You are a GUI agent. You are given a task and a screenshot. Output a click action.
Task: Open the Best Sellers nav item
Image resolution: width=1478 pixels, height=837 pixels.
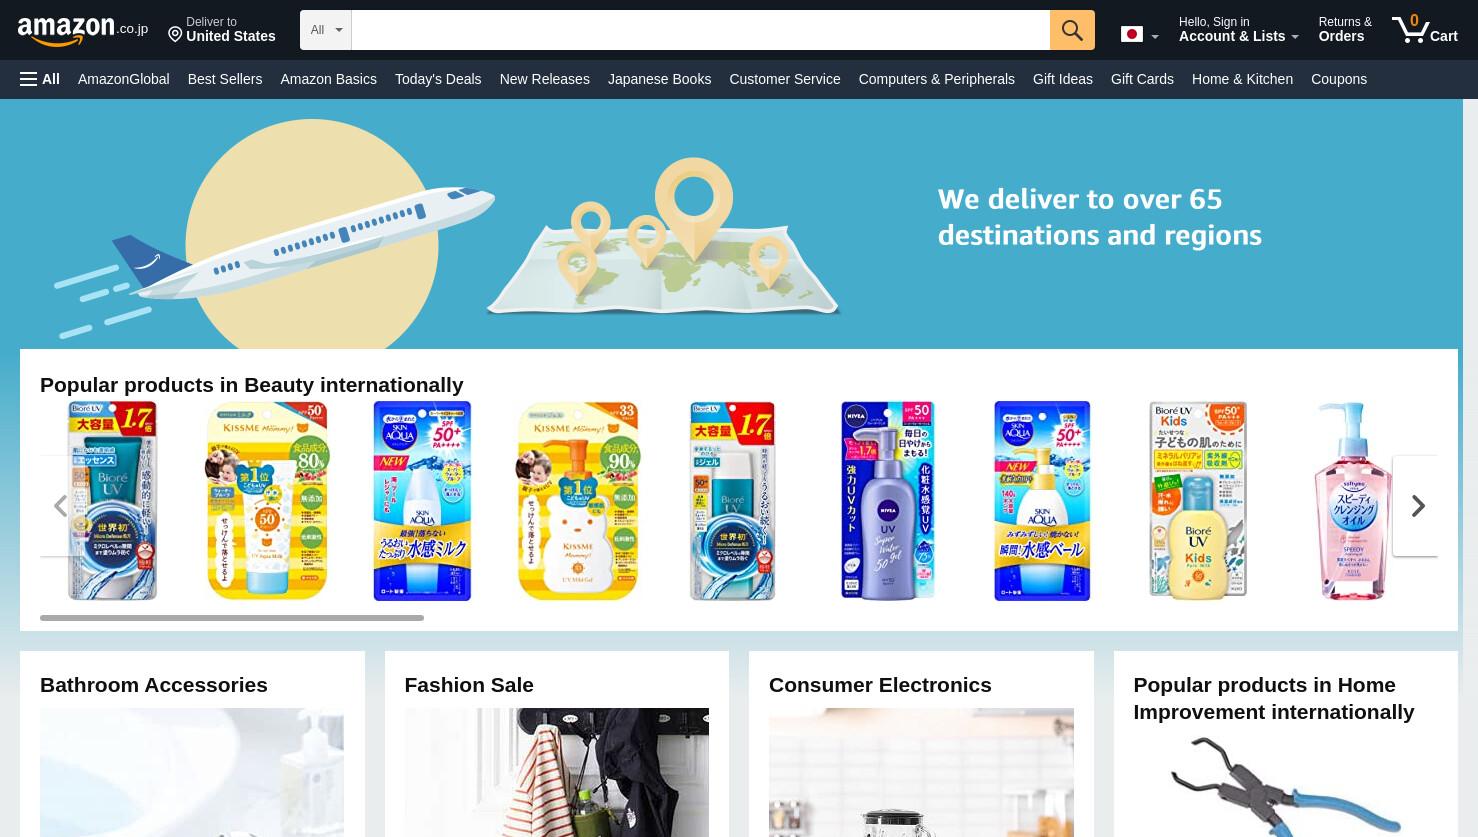click(x=225, y=79)
